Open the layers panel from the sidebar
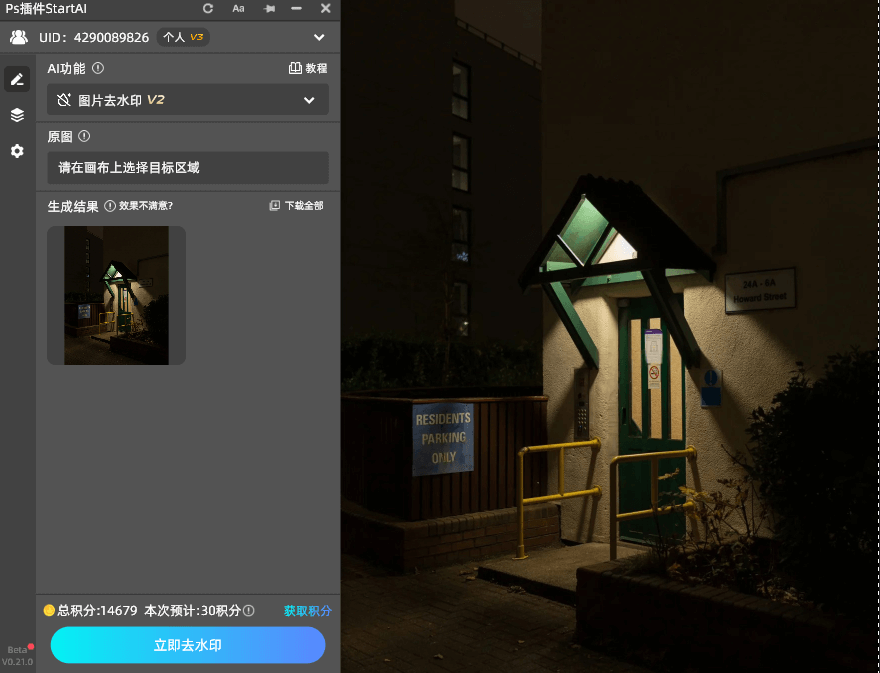The image size is (880, 673). [x=16, y=115]
